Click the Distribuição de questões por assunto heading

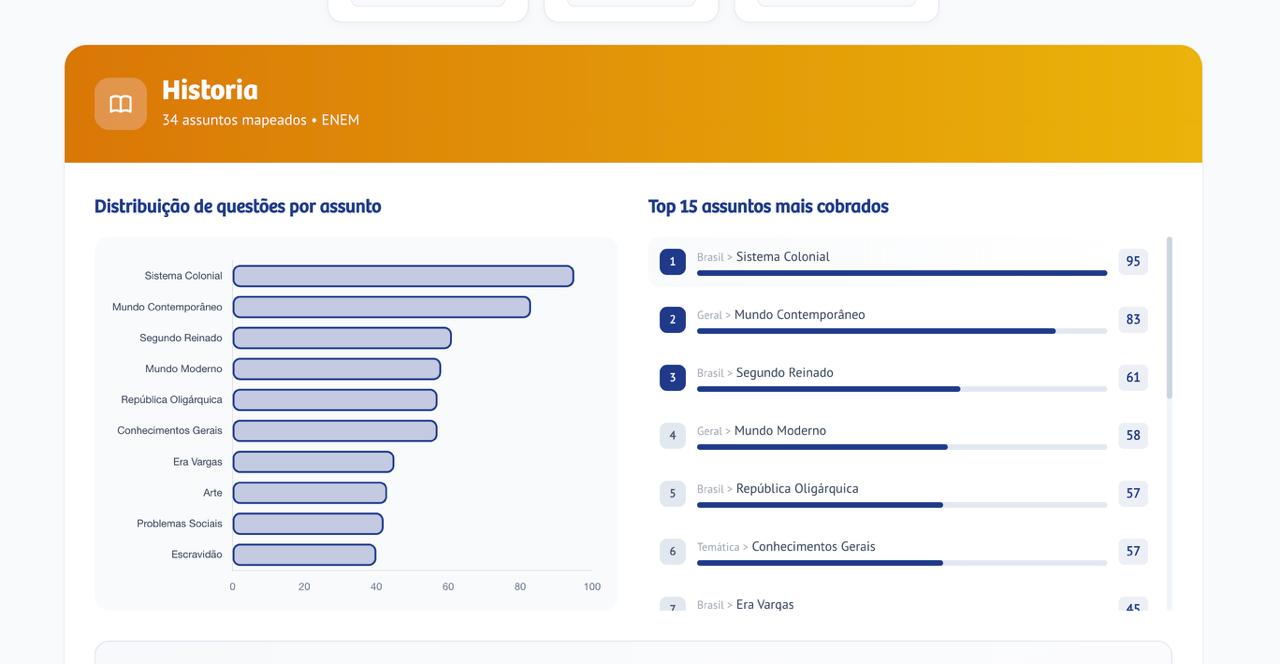(x=237, y=206)
